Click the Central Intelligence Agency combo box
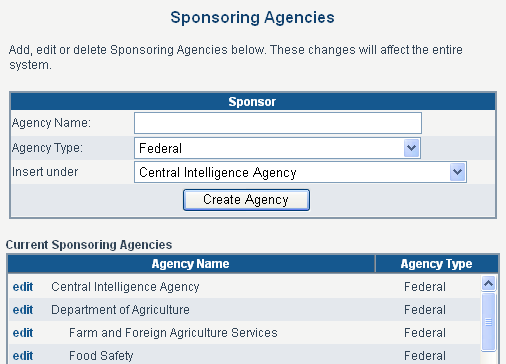 pyautogui.click(x=300, y=172)
